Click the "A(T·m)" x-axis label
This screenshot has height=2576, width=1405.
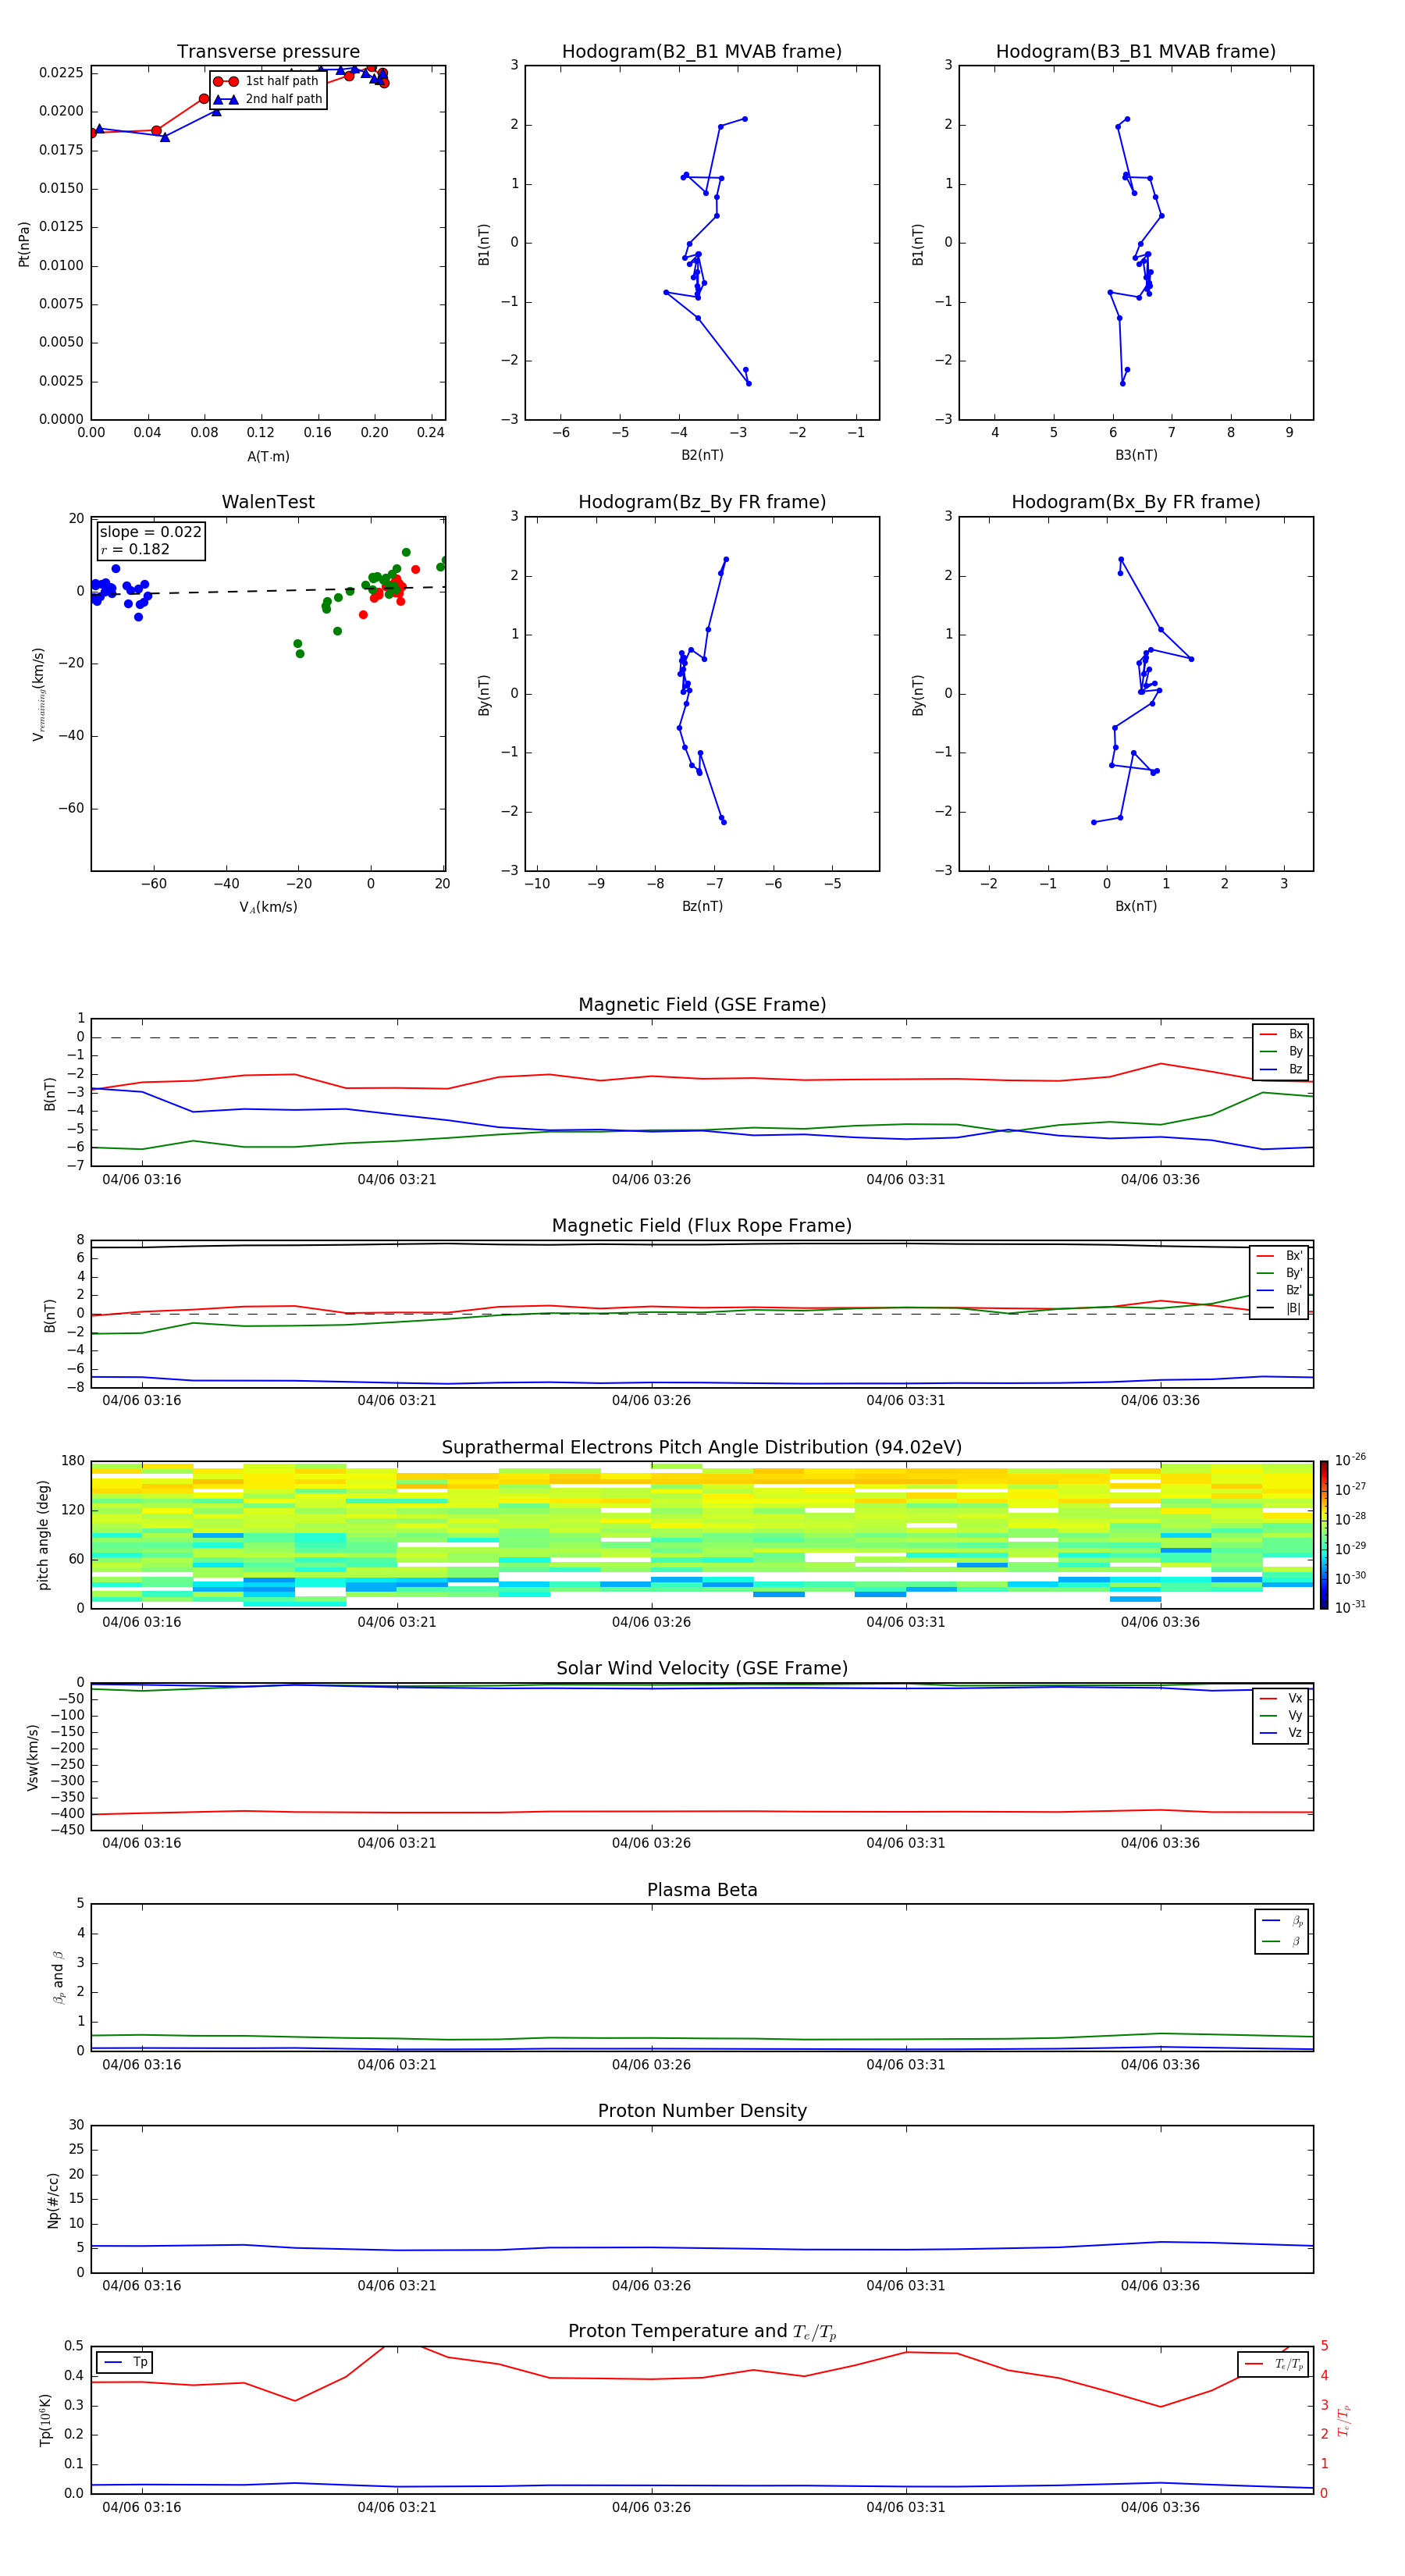pyautogui.click(x=268, y=457)
